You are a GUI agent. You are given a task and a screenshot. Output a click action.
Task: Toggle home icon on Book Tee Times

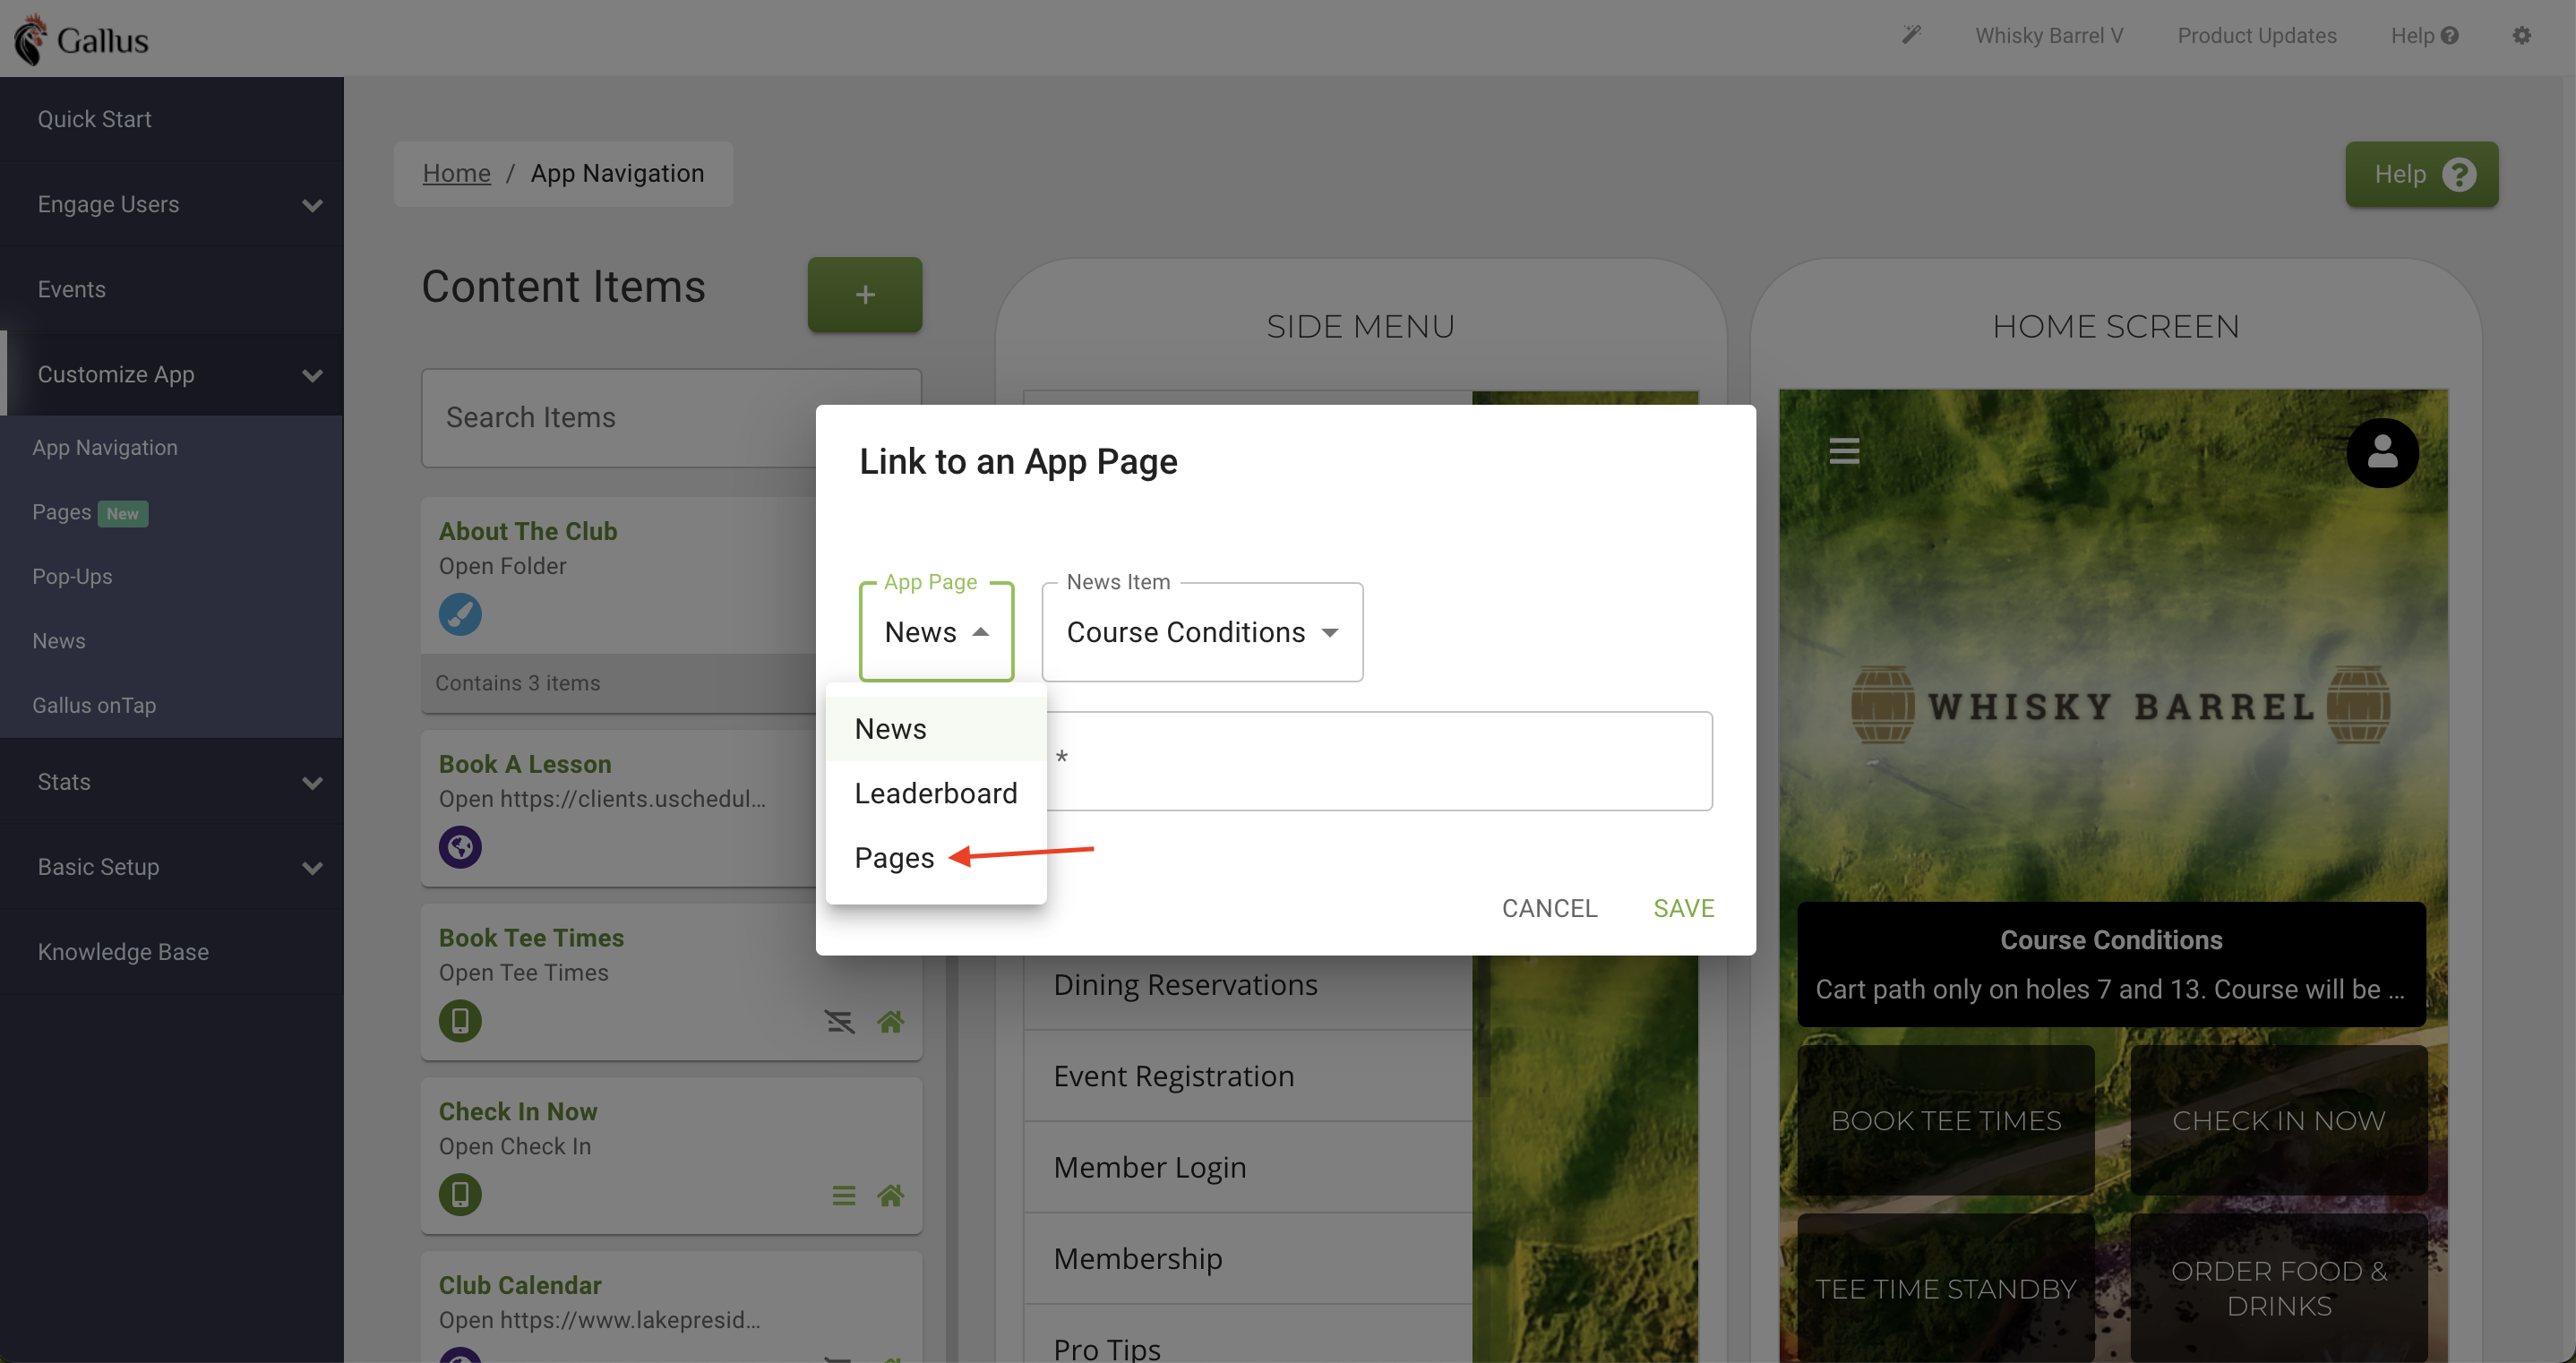[x=890, y=1022]
